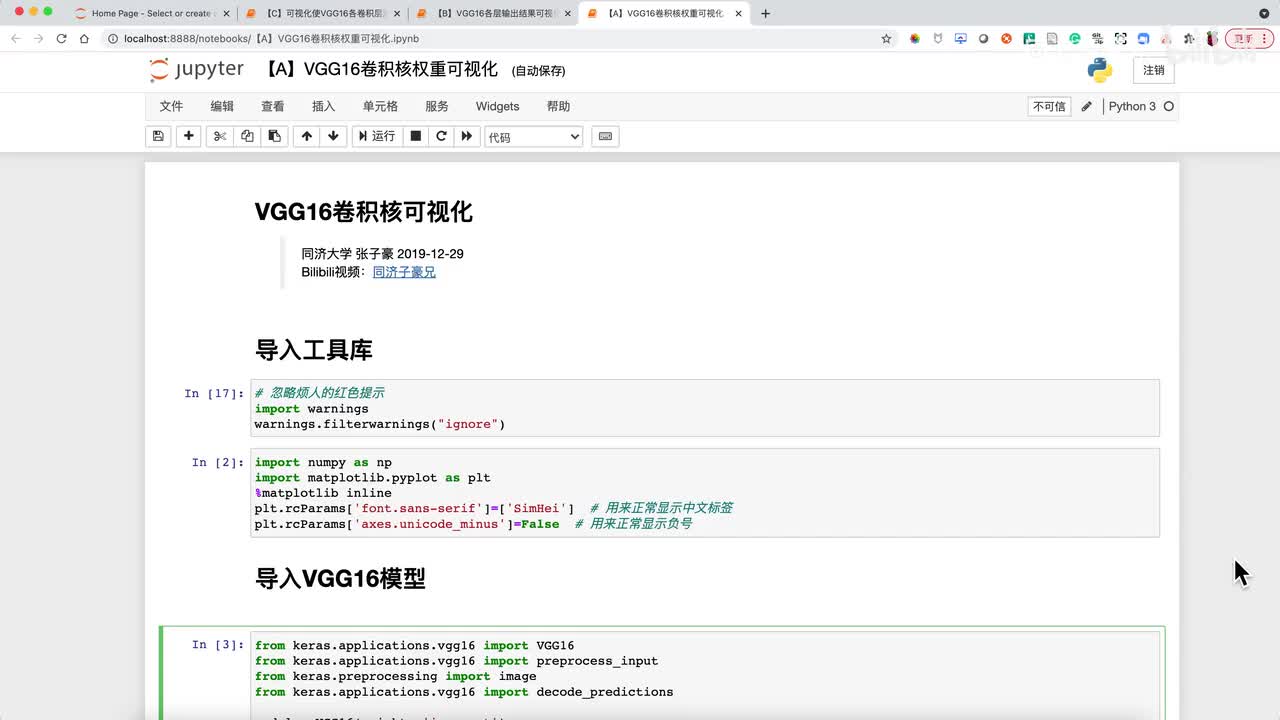Click the (自动保存) autosave status text
Image resolution: width=1280 pixels, height=720 pixels.
click(538, 71)
